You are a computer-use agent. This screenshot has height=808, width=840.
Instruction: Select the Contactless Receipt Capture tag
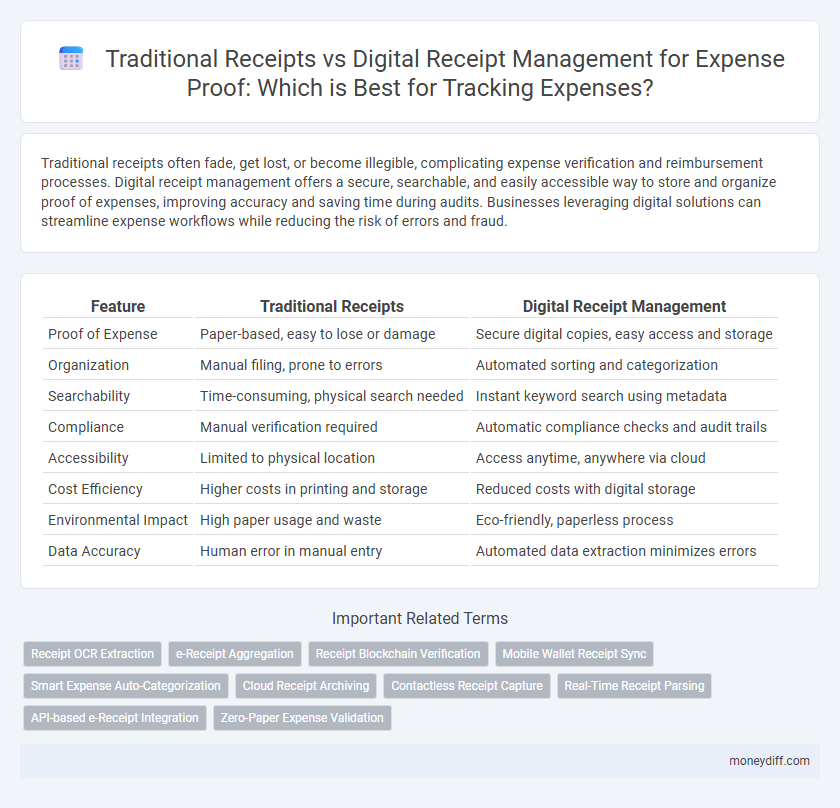pos(467,686)
